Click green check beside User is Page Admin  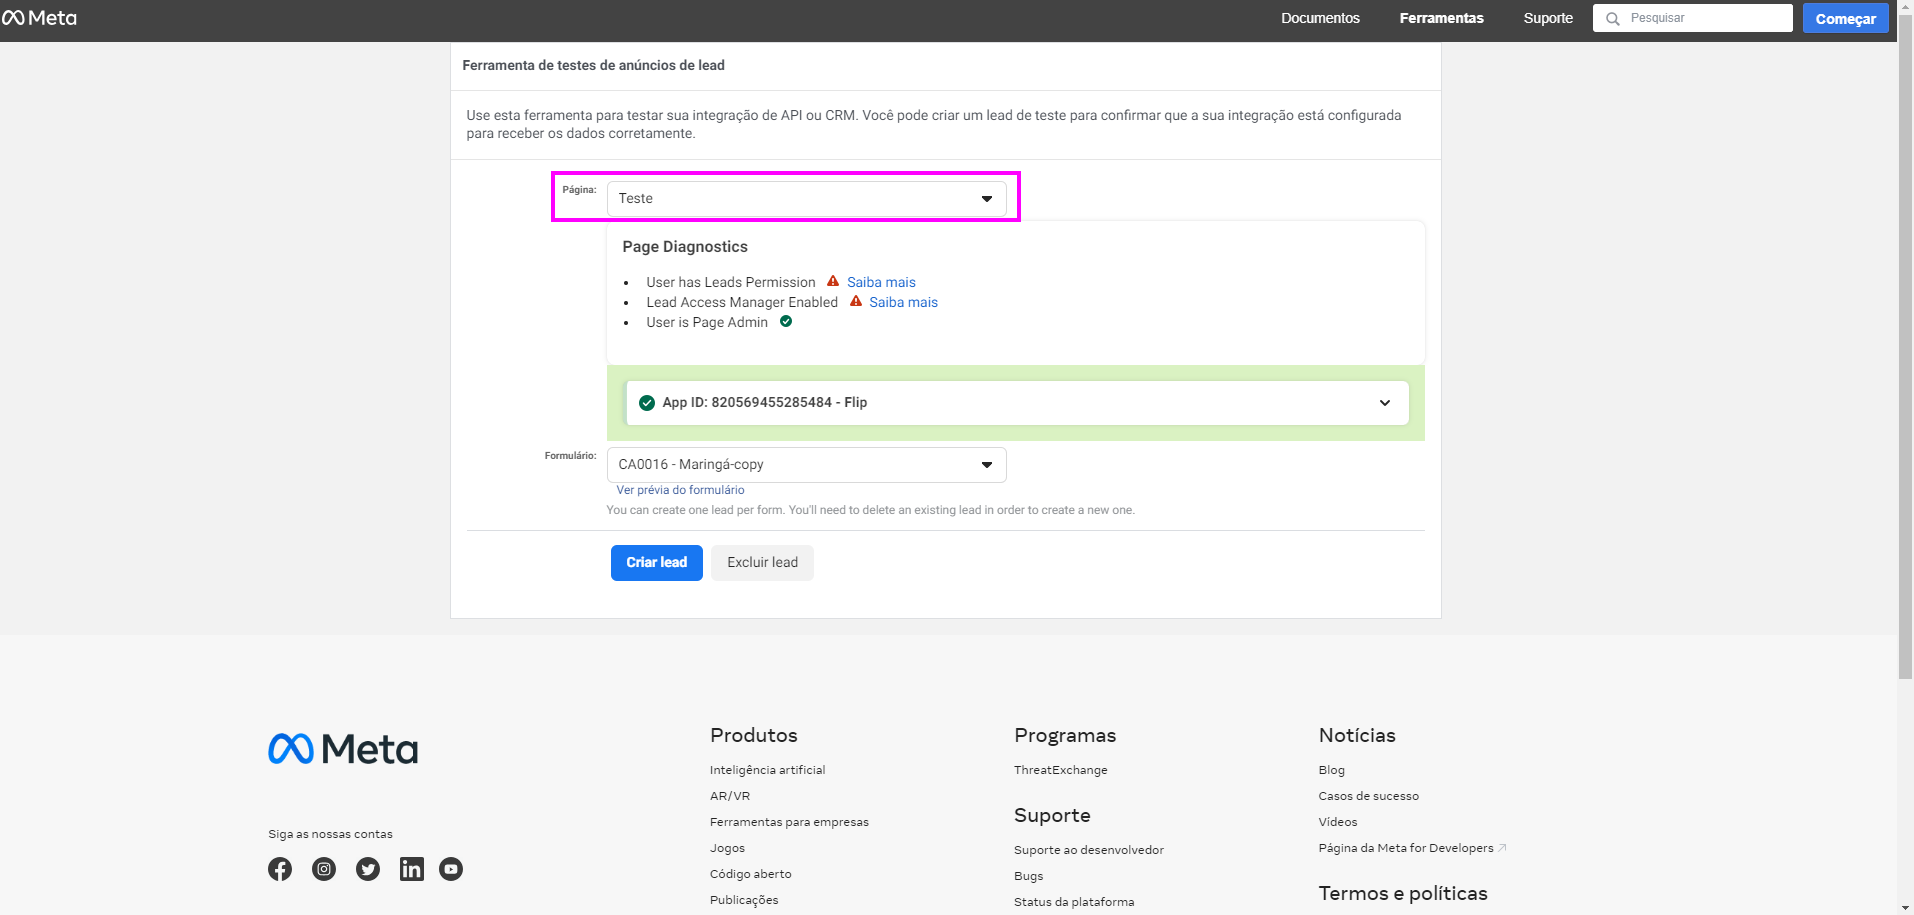point(785,321)
